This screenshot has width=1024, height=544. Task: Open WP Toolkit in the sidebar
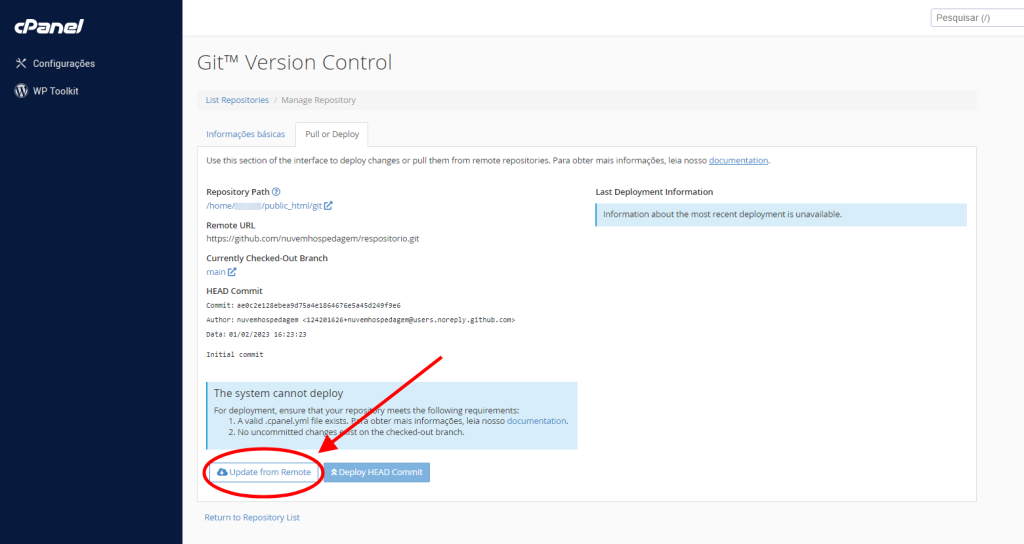56,91
